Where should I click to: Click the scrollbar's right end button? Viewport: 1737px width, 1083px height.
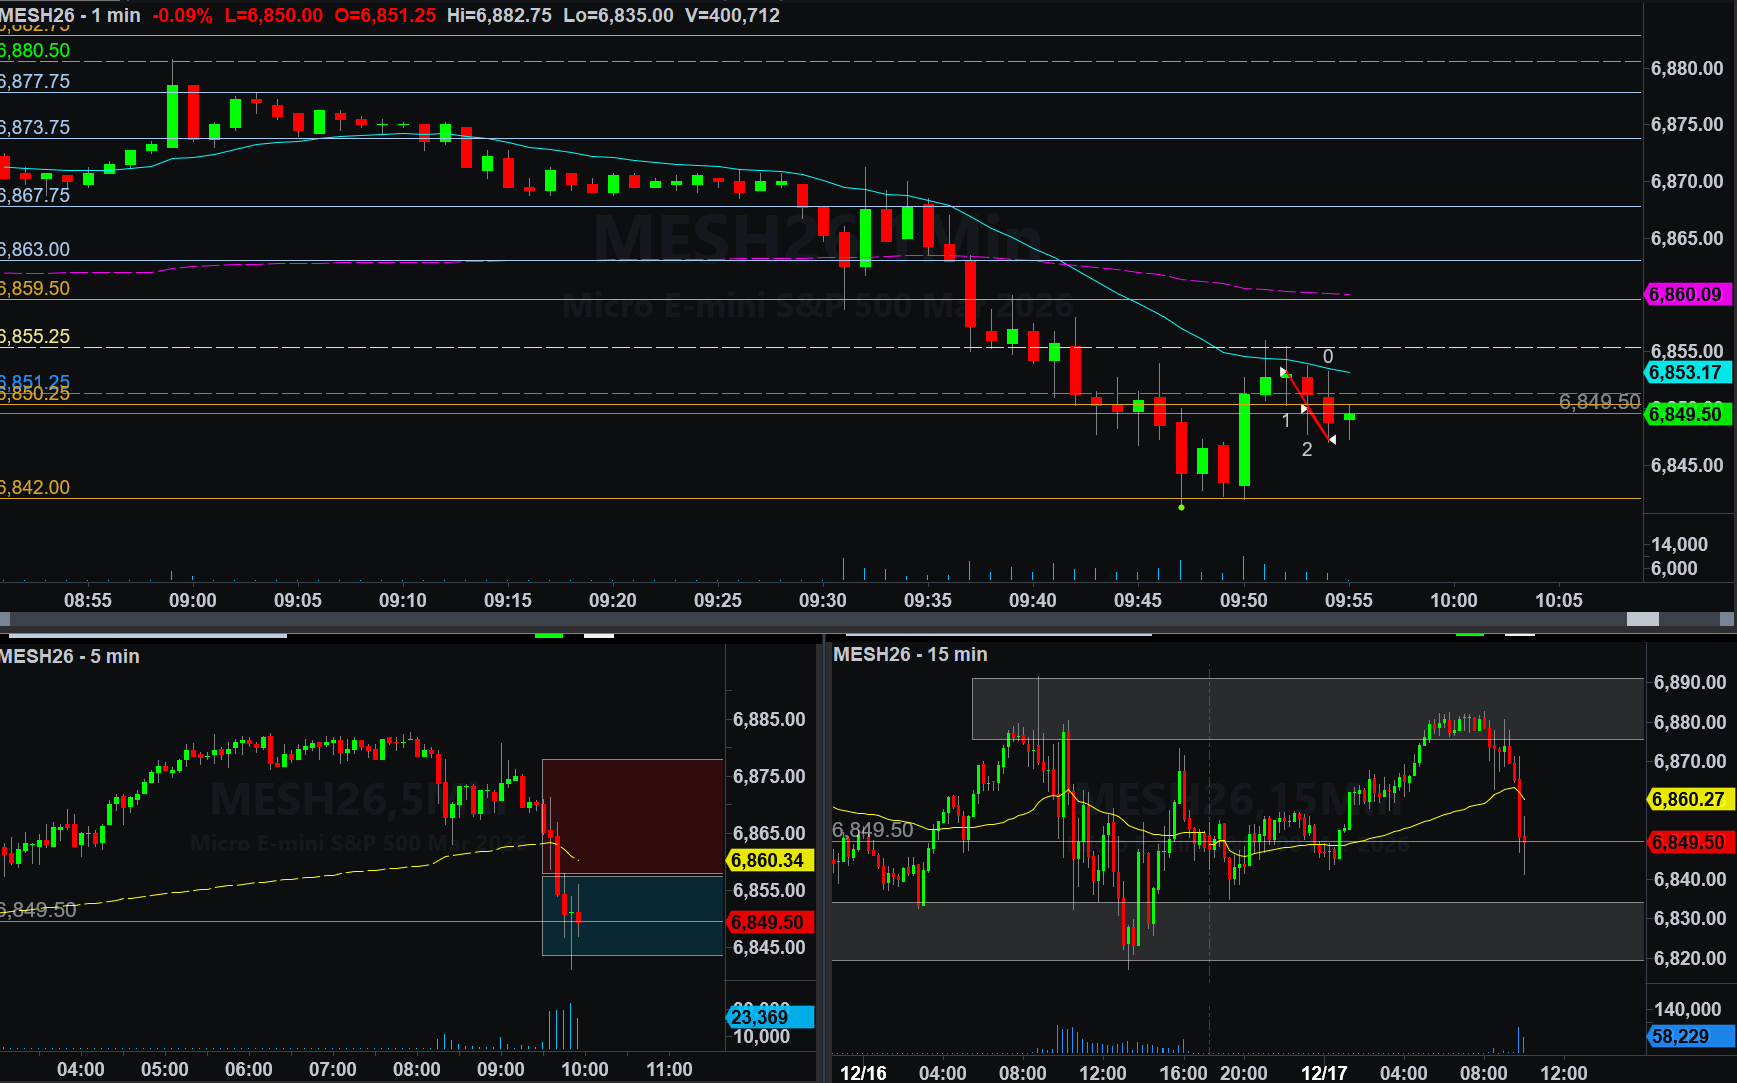tap(1727, 619)
